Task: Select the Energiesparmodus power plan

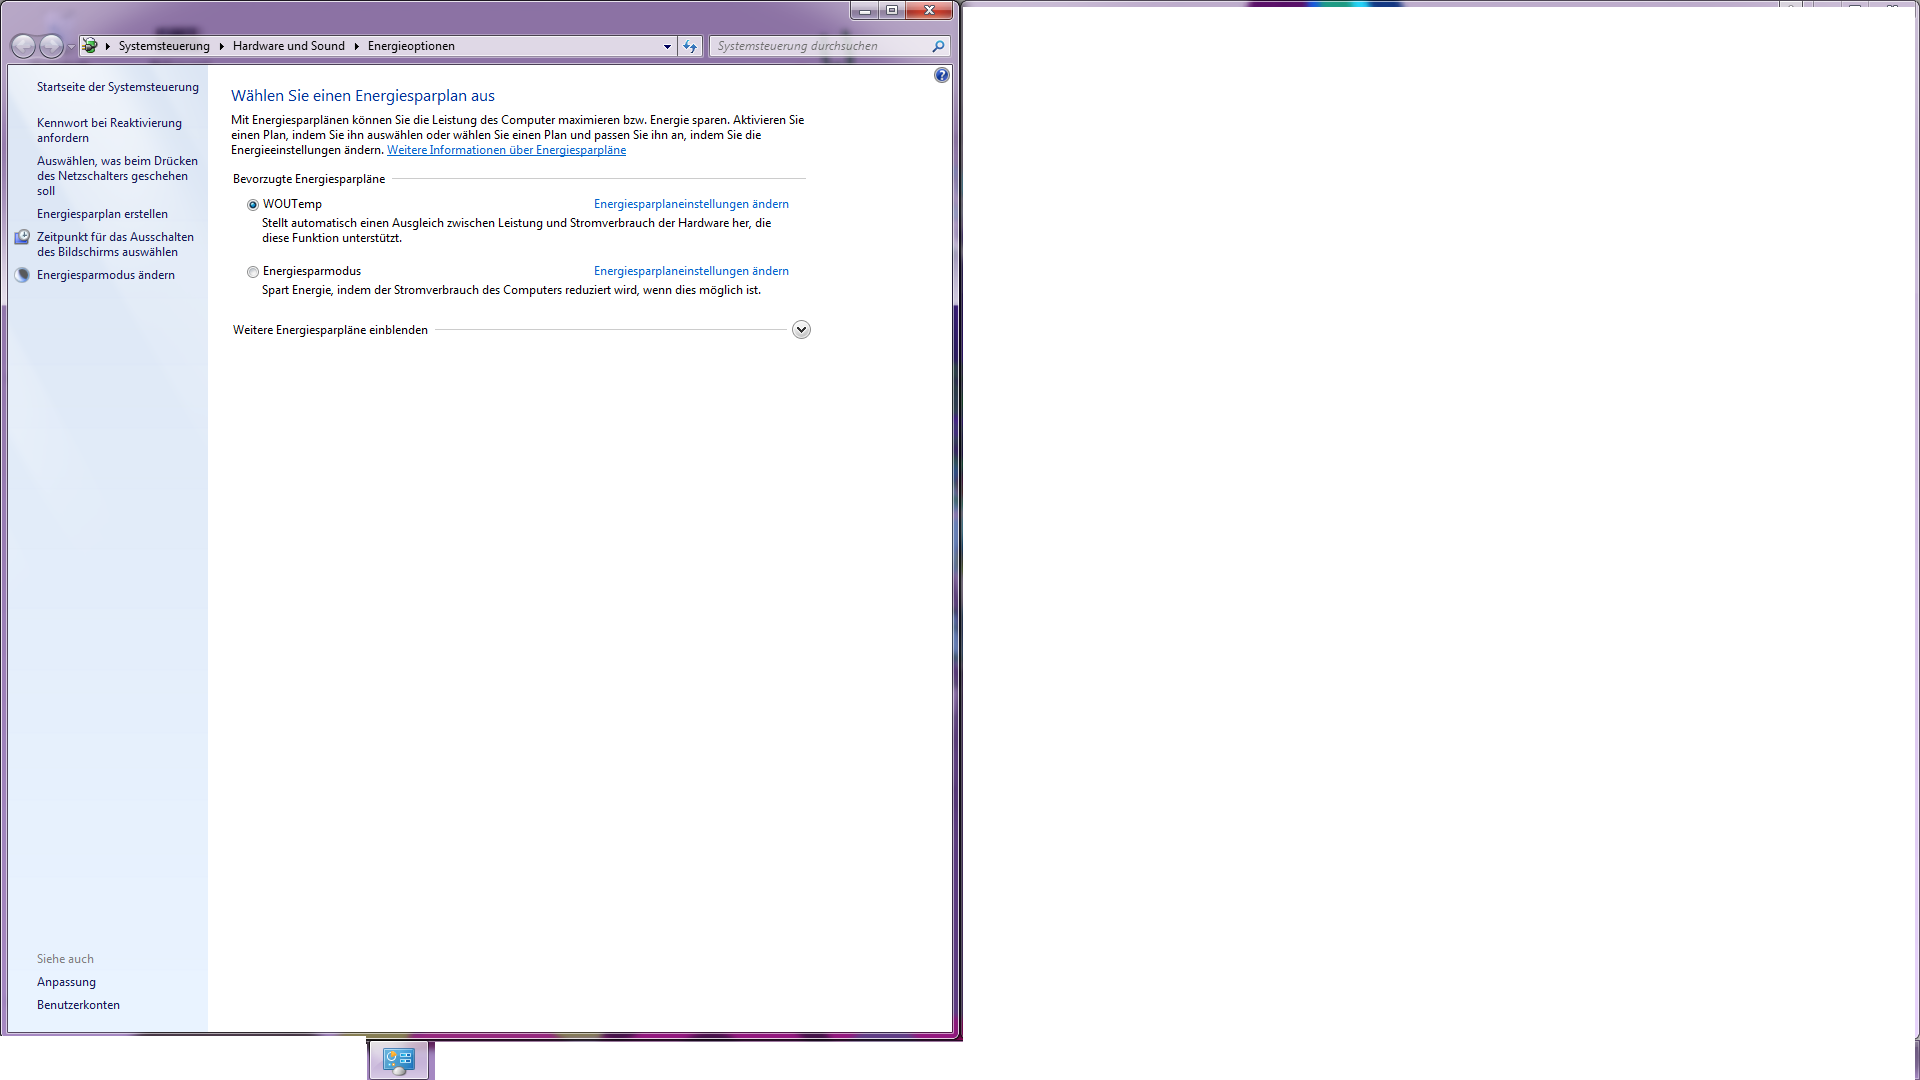Action: [253, 272]
